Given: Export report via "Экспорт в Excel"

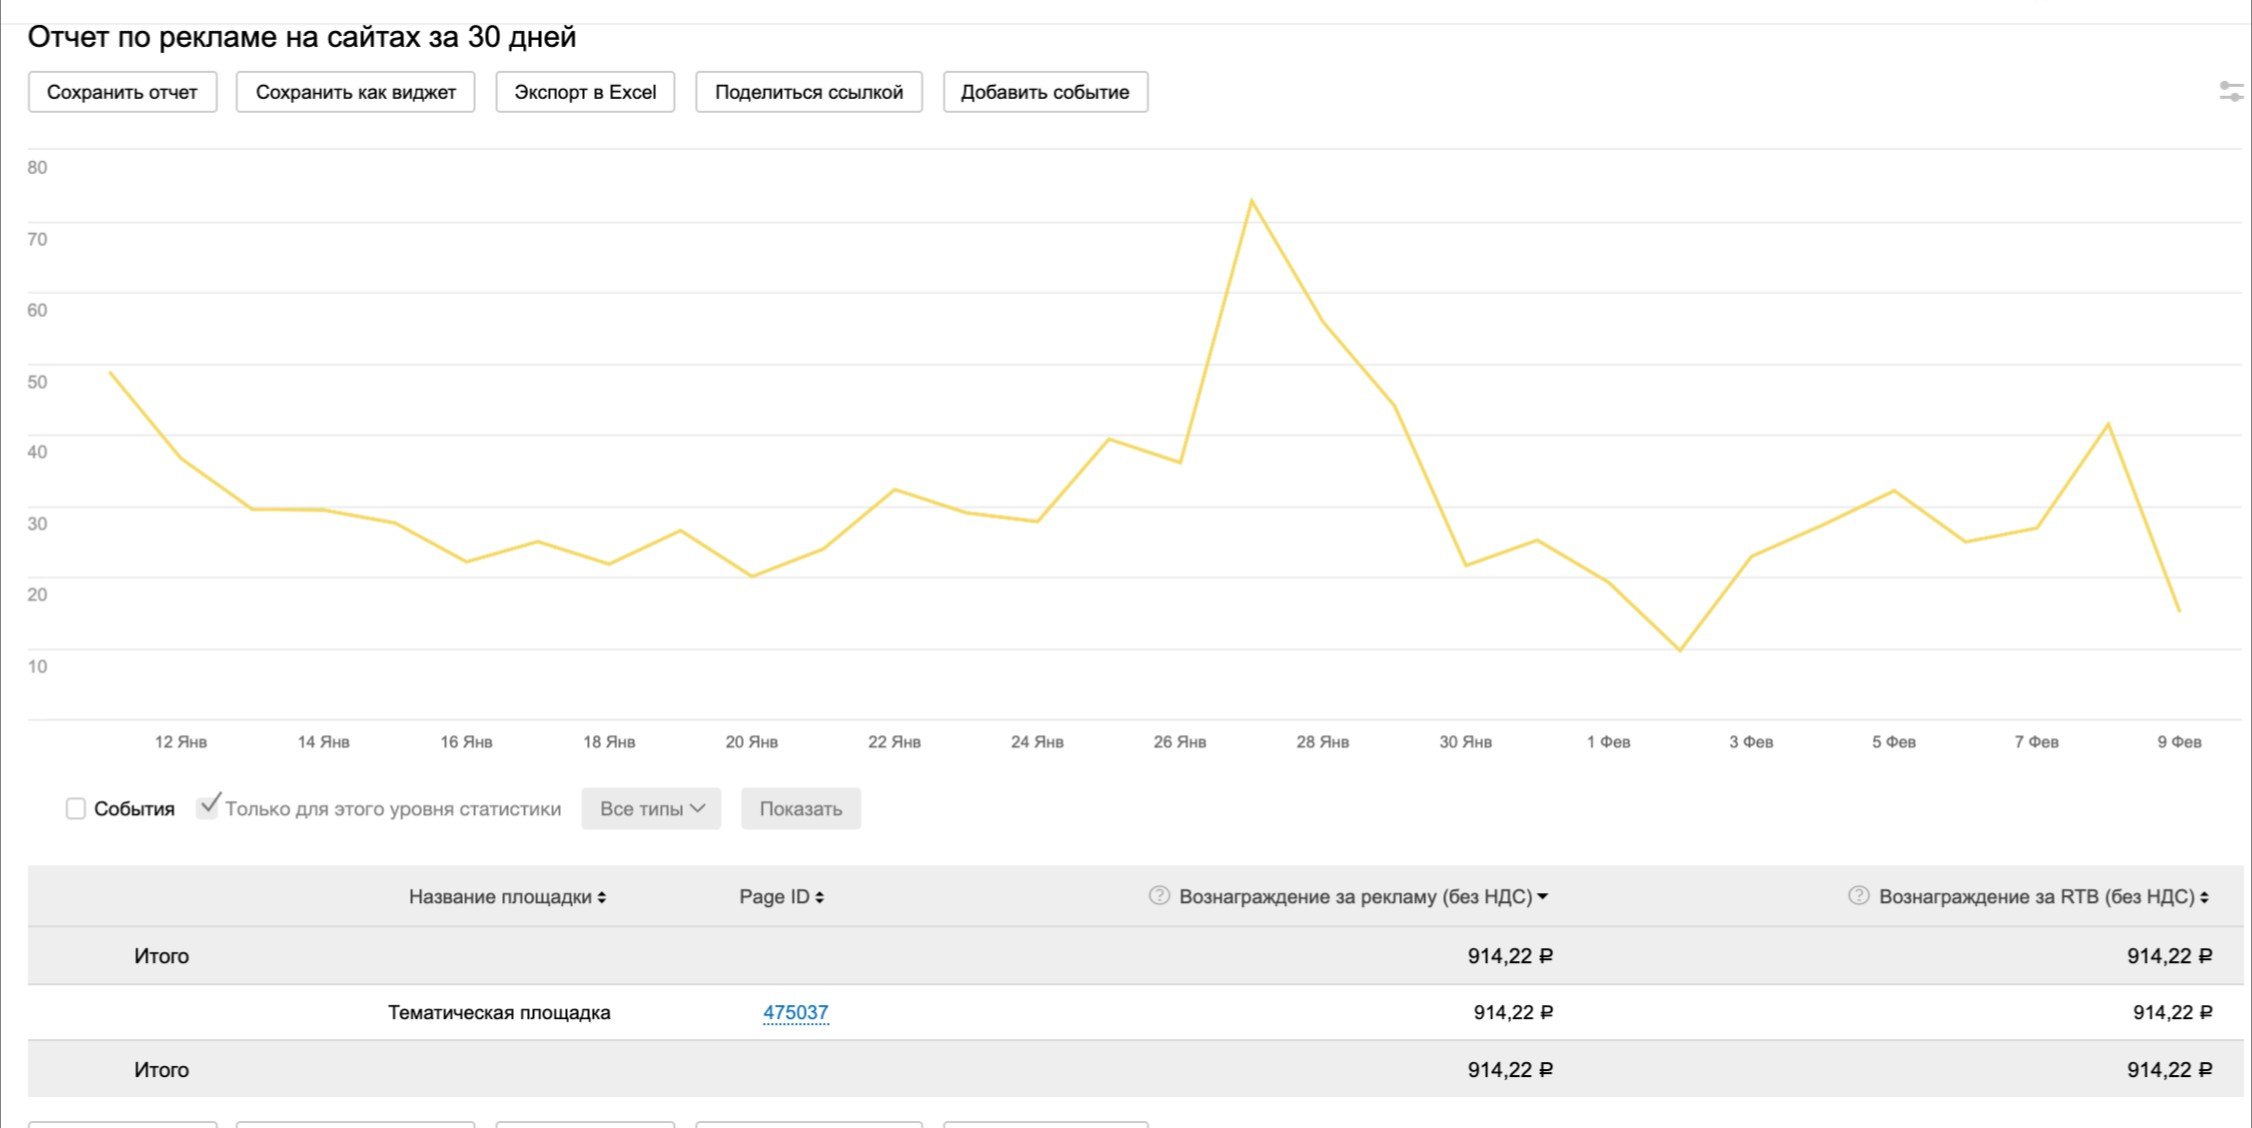Looking at the screenshot, I should (585, 92).
